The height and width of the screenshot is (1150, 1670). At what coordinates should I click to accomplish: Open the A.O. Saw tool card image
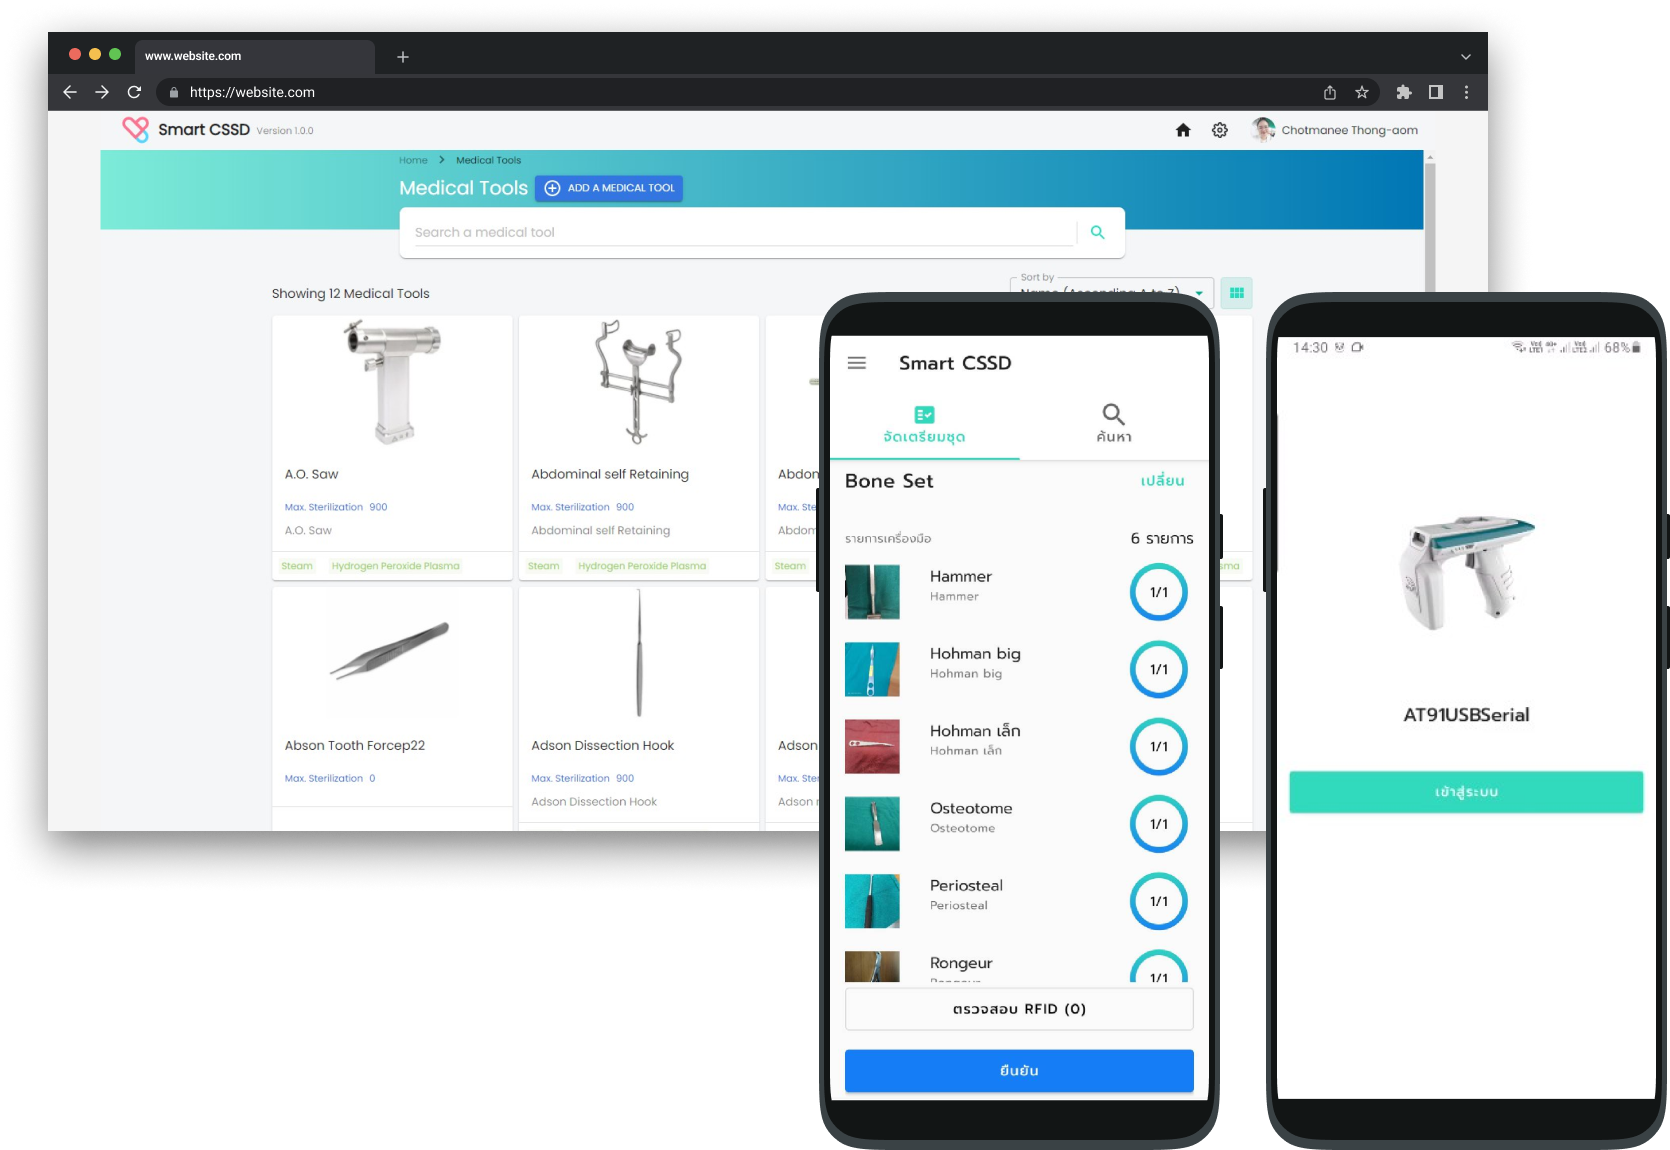tap(392, 383)
